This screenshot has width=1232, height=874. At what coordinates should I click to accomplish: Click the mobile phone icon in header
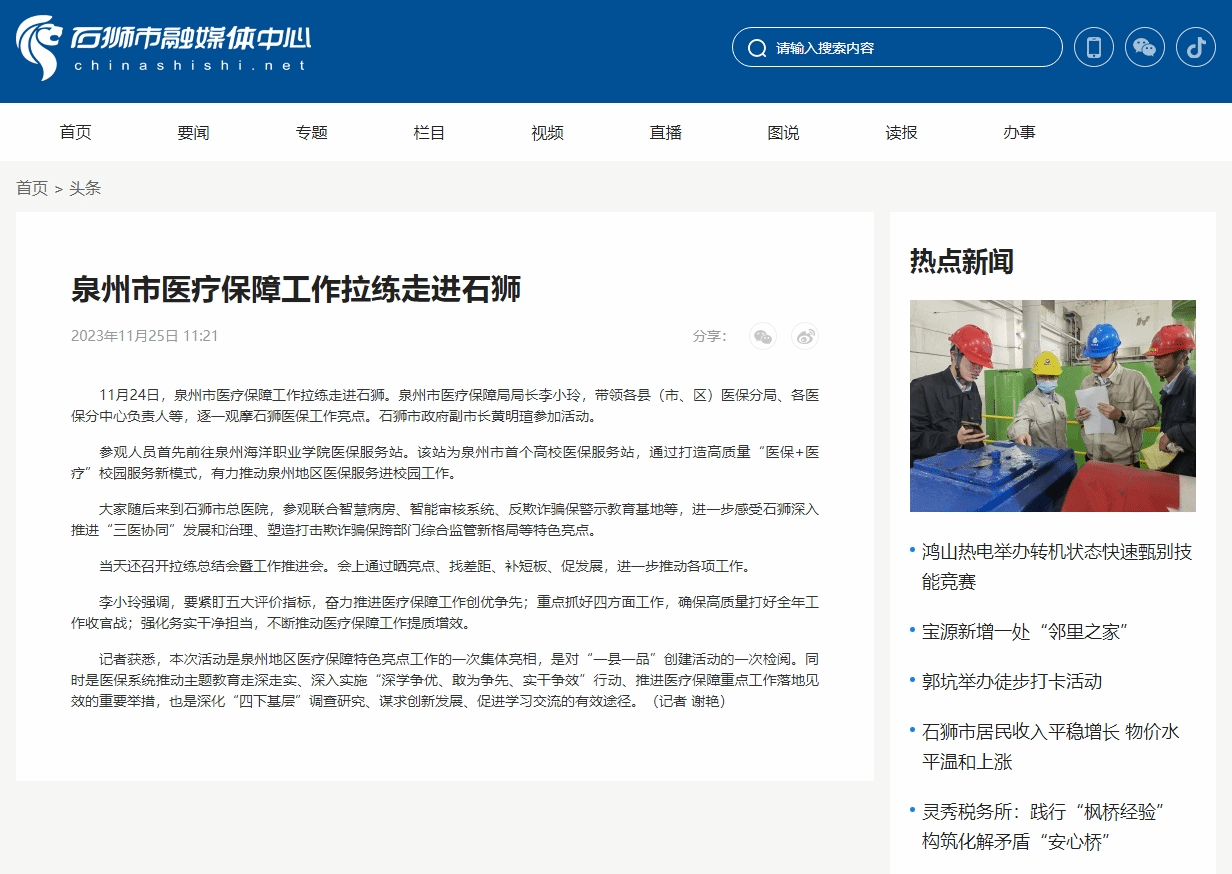click(1093, 47)
